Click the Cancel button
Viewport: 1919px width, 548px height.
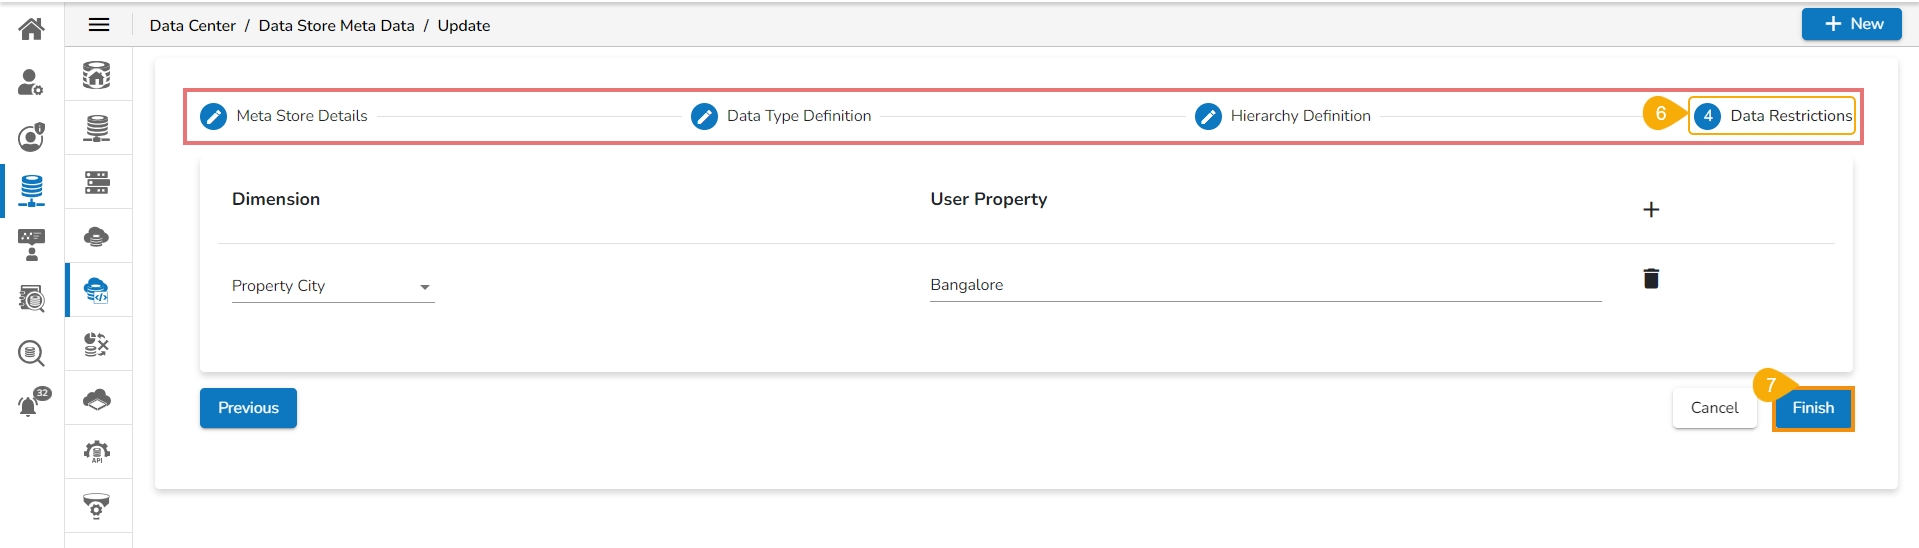click(x=1714, y=408)
